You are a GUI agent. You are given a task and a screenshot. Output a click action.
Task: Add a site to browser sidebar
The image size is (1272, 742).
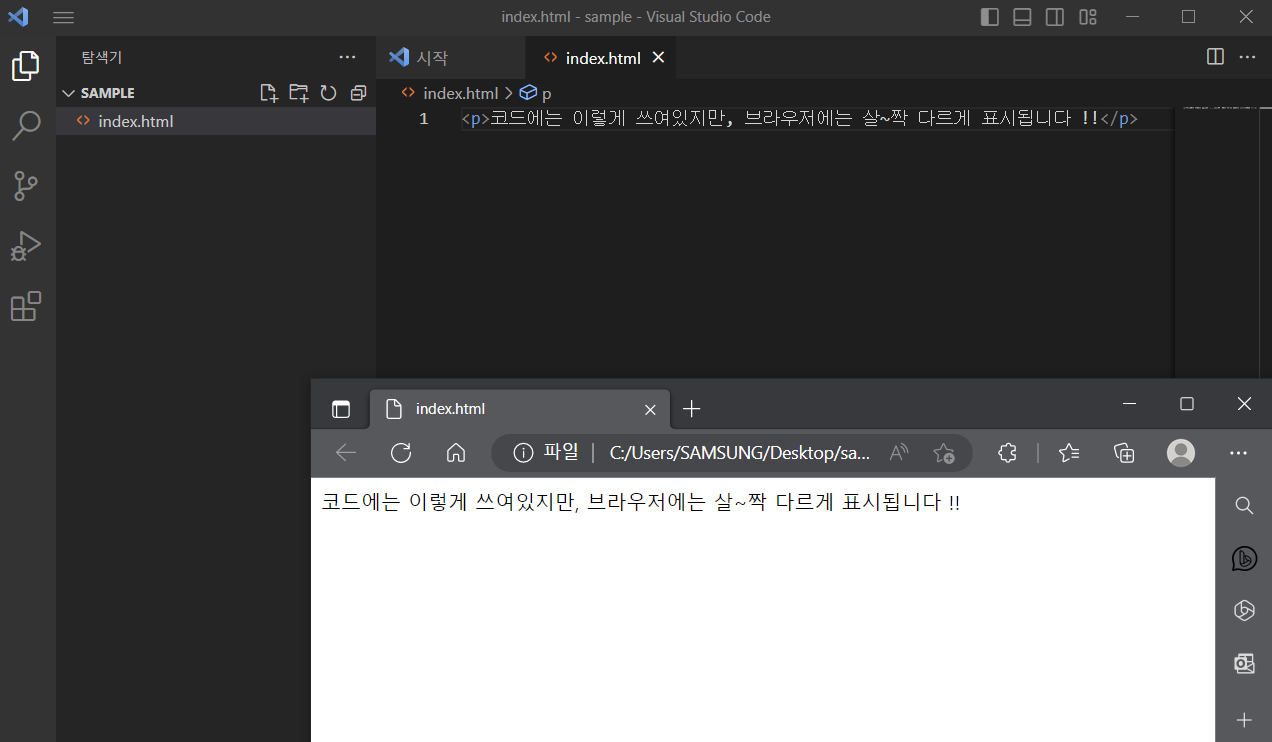(1244, 720)
